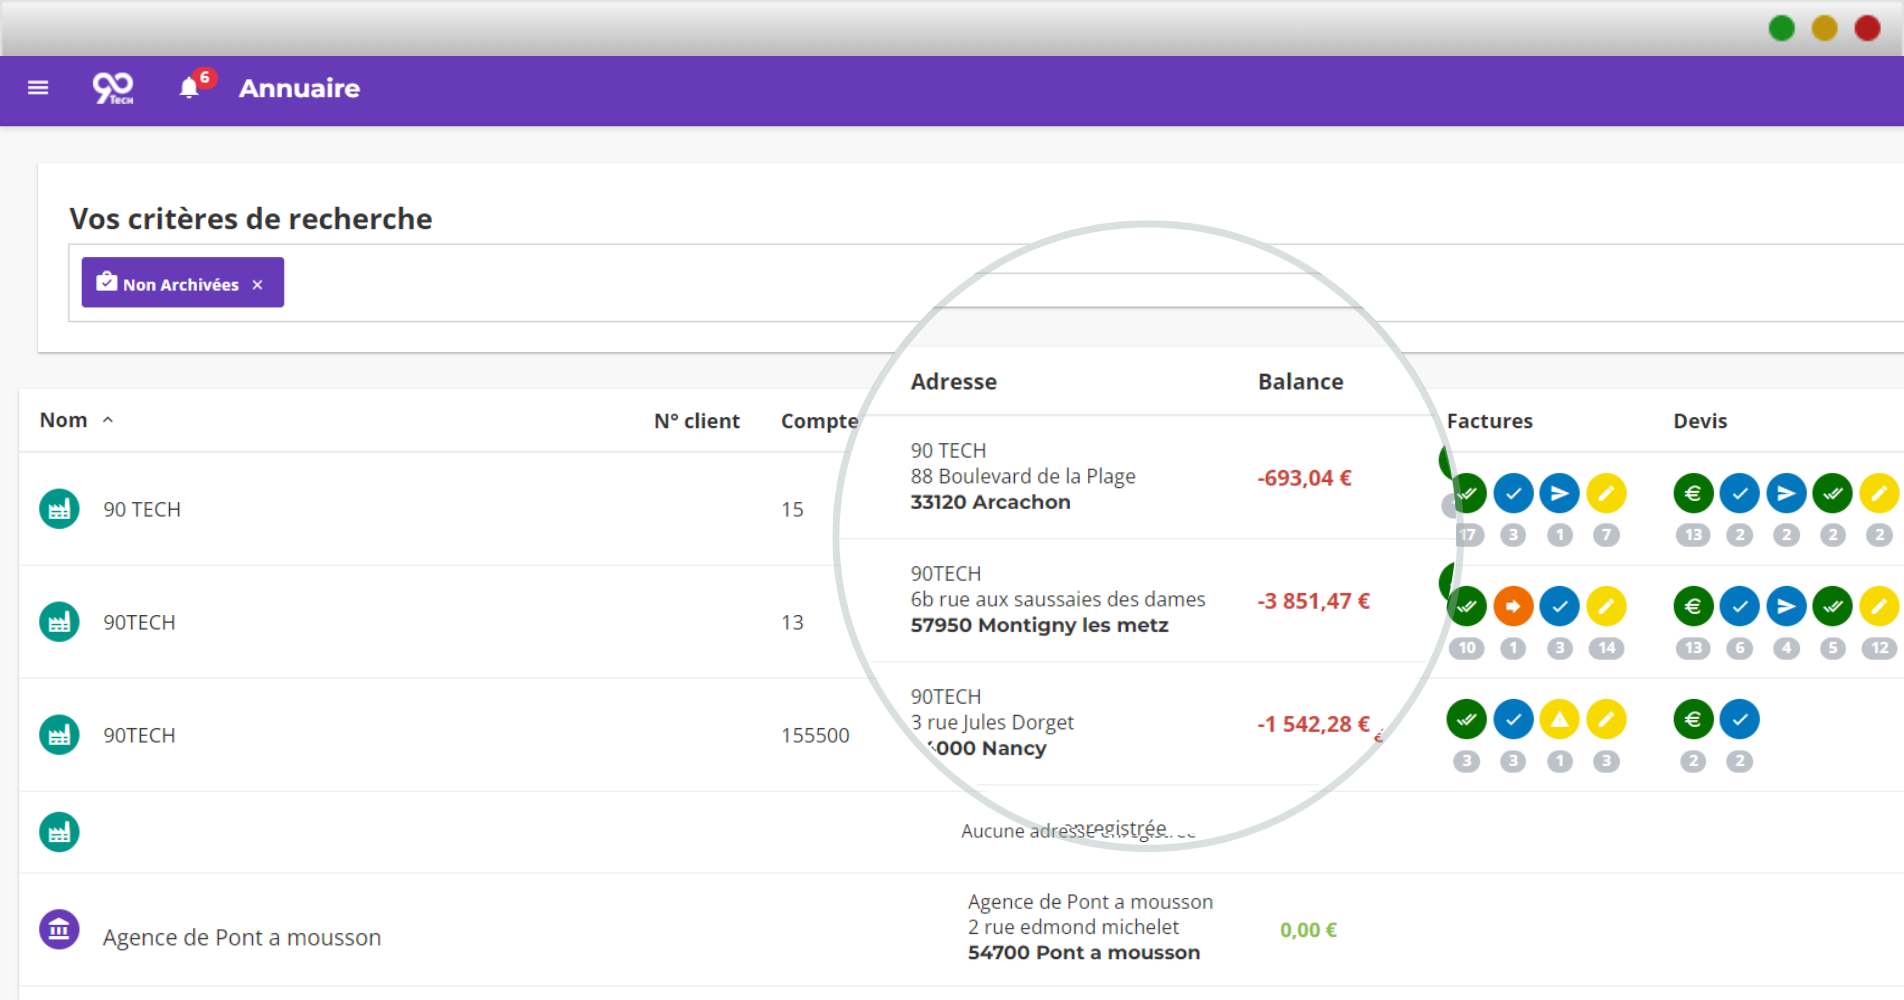Open Montigny row Devis blue check icon
1904x1000 pixels.
click(x=1740, y=606)
